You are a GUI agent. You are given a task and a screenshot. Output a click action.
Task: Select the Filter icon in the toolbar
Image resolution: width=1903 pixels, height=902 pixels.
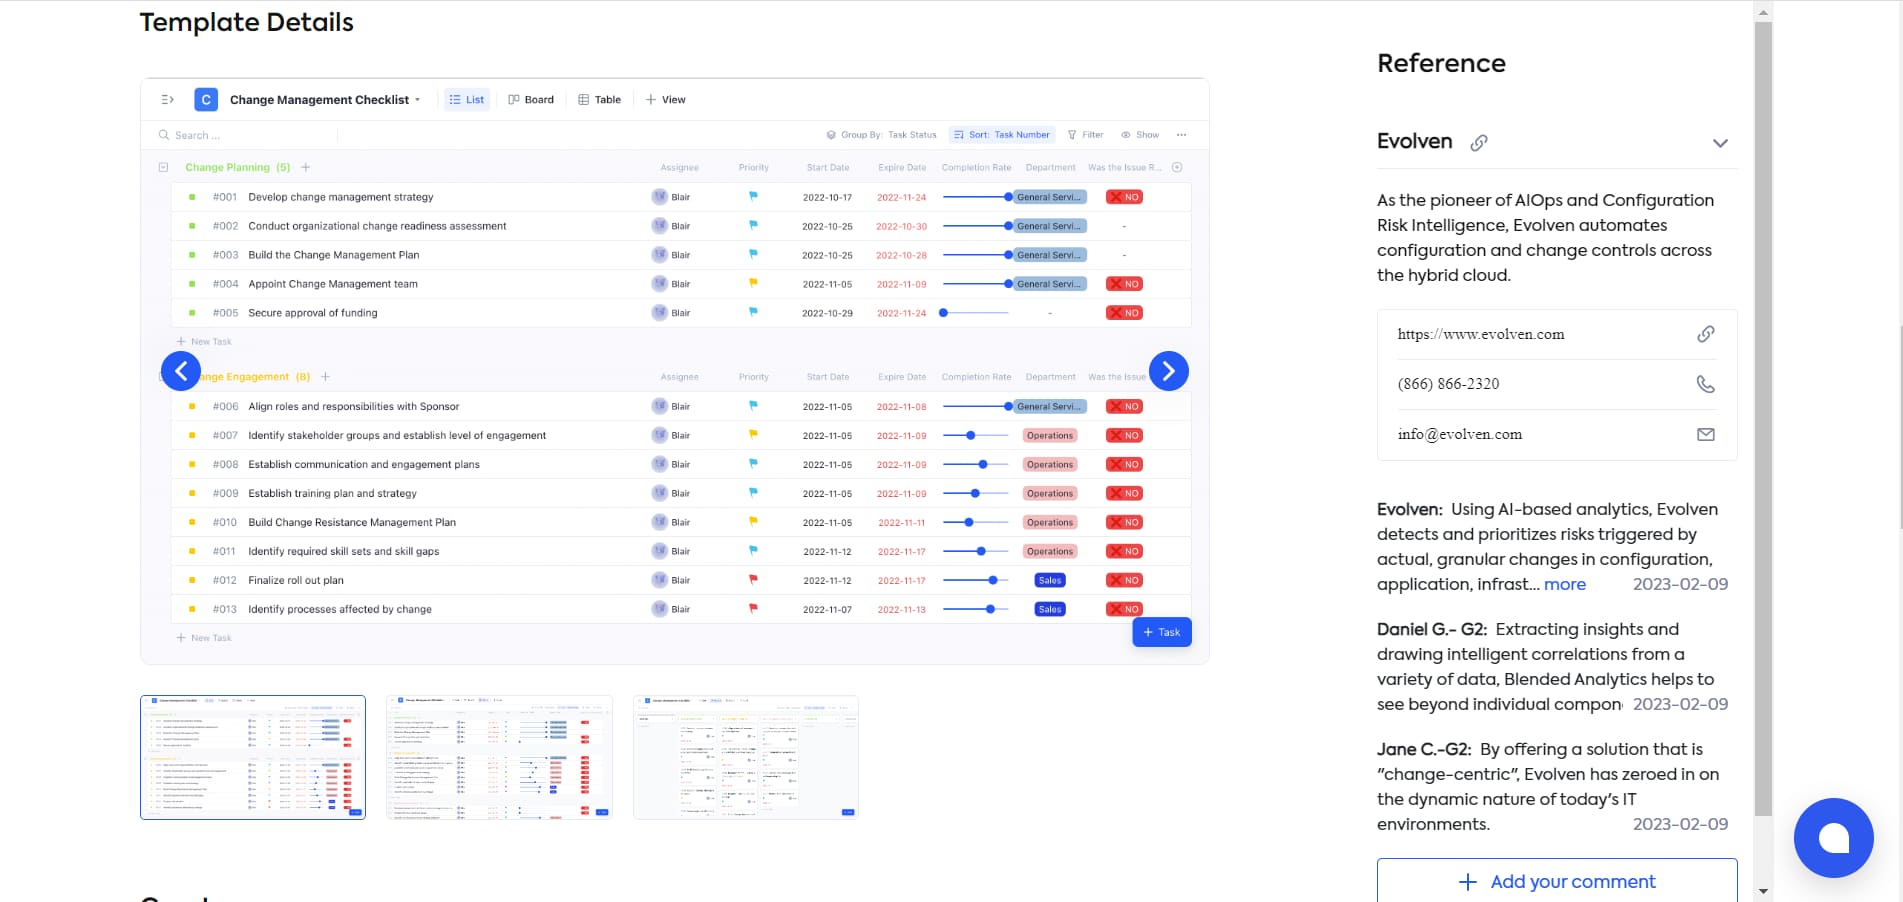(1071, 134)
